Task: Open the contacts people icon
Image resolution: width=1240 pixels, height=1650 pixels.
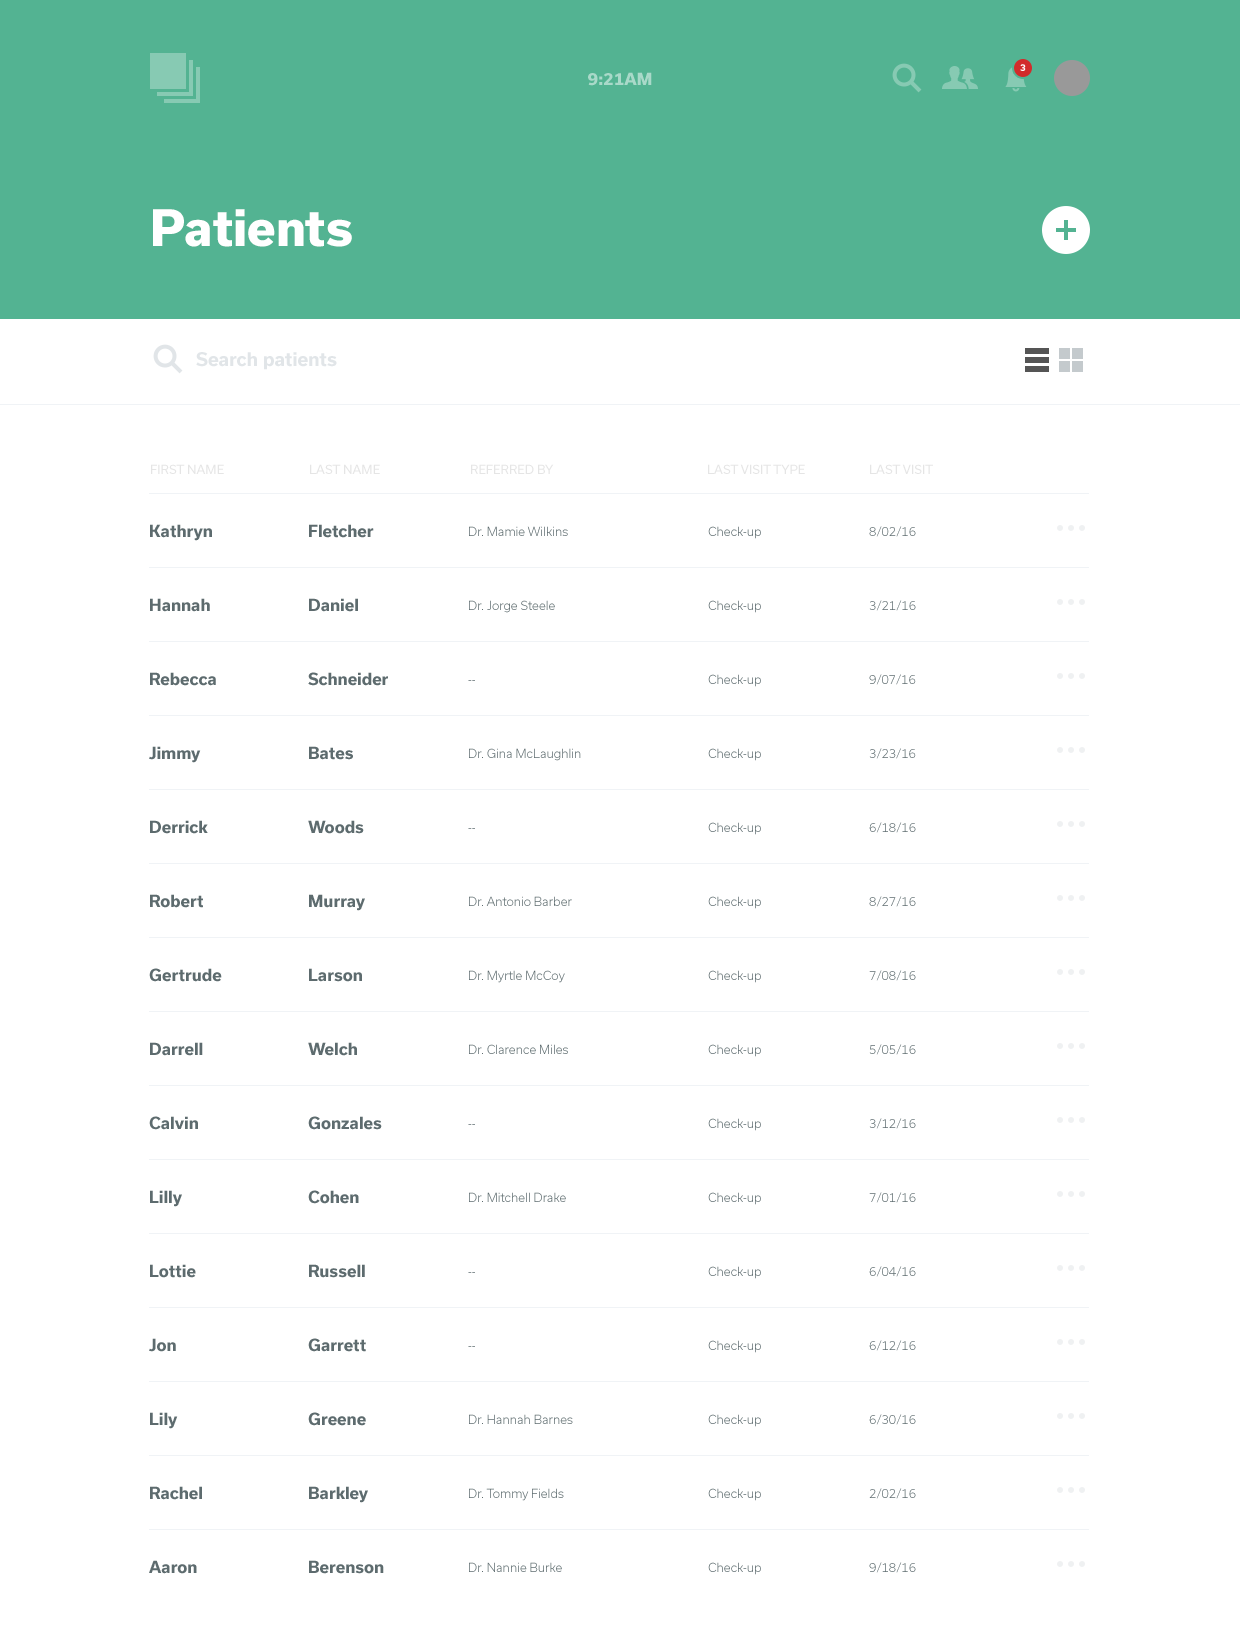Action: (960, 78)
